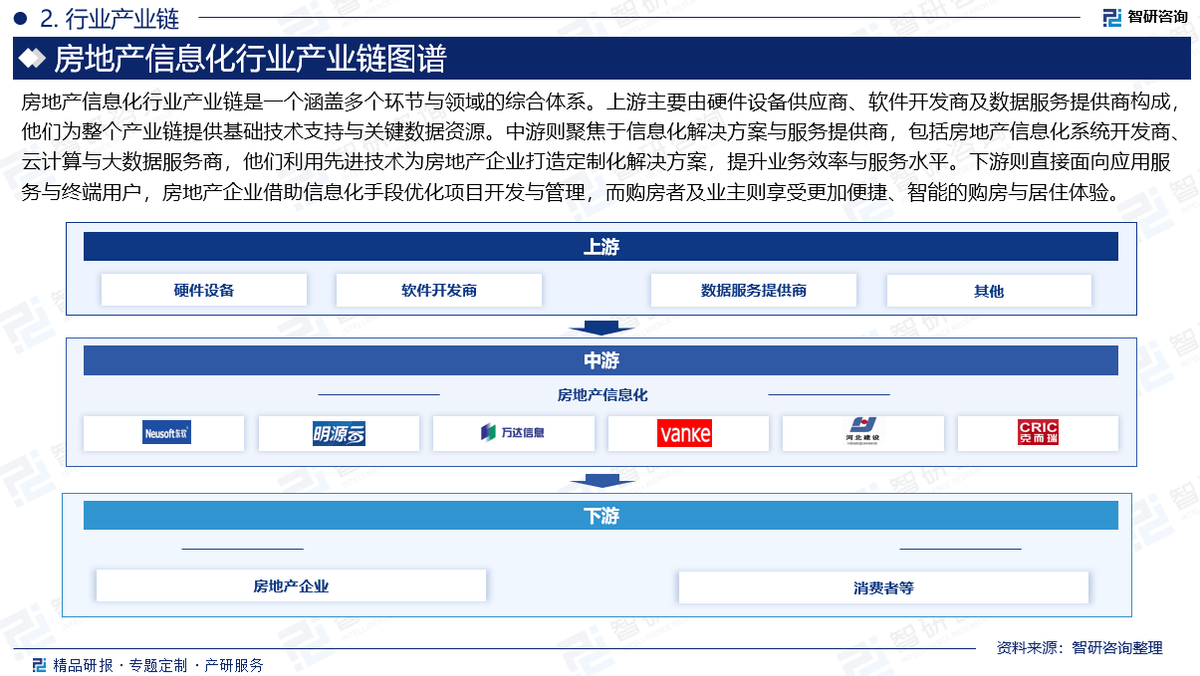Click the Neusoft logo tile
Image resolution: width=1200 pixels, height=676 pixels.
tap(164, 433)
